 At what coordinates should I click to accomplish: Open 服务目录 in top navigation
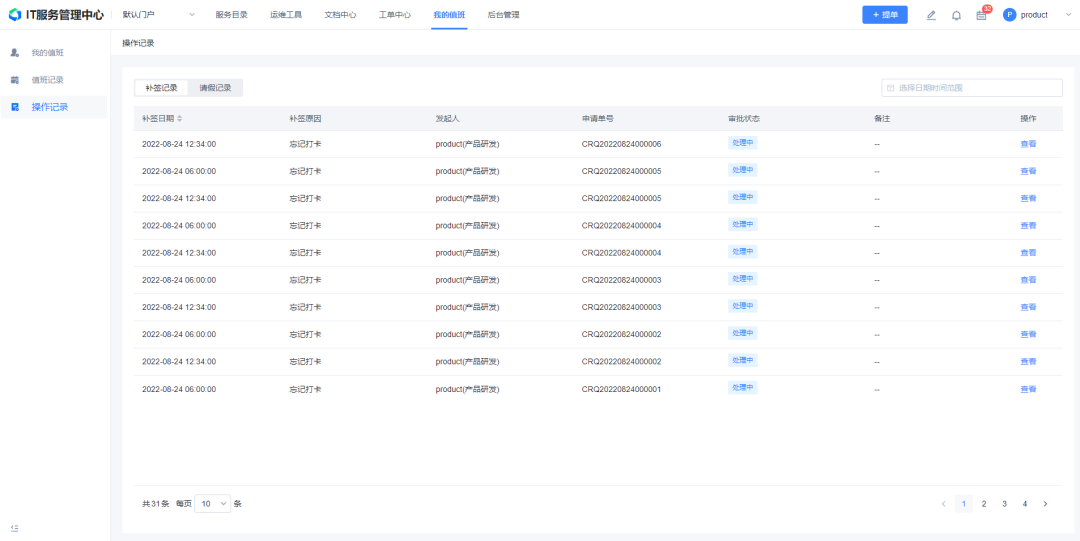pos(231,14)
